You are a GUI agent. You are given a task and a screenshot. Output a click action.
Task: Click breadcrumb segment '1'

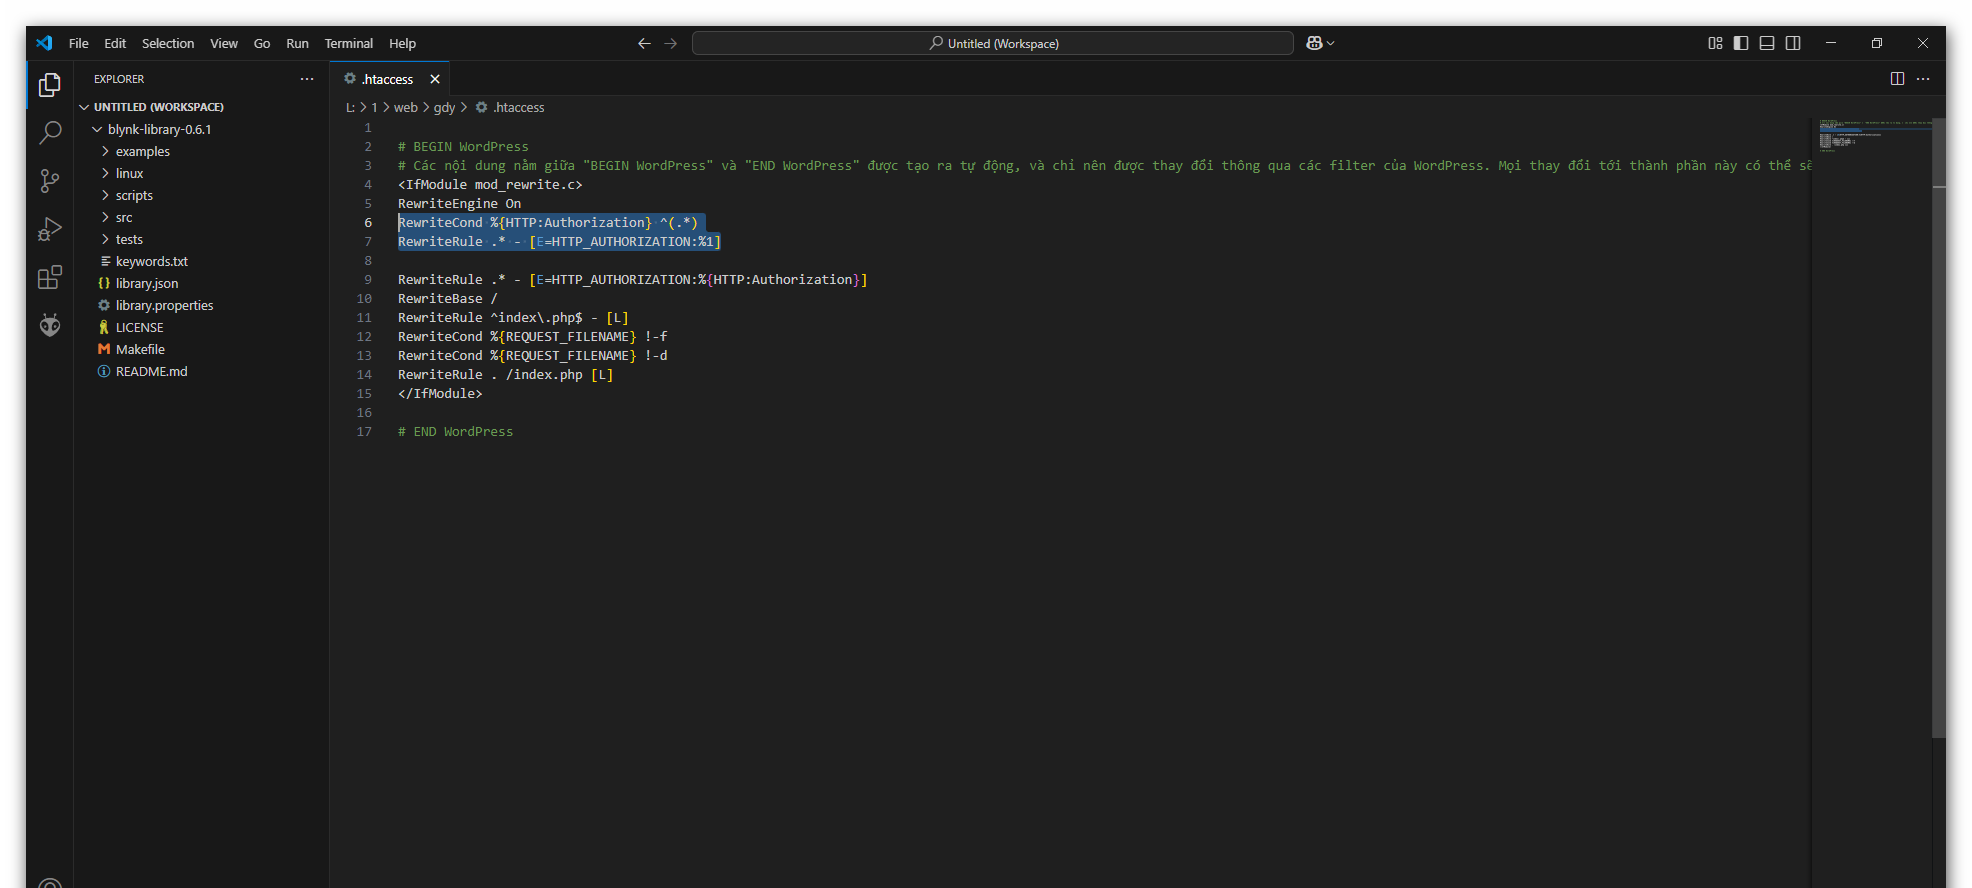point(374,107)
